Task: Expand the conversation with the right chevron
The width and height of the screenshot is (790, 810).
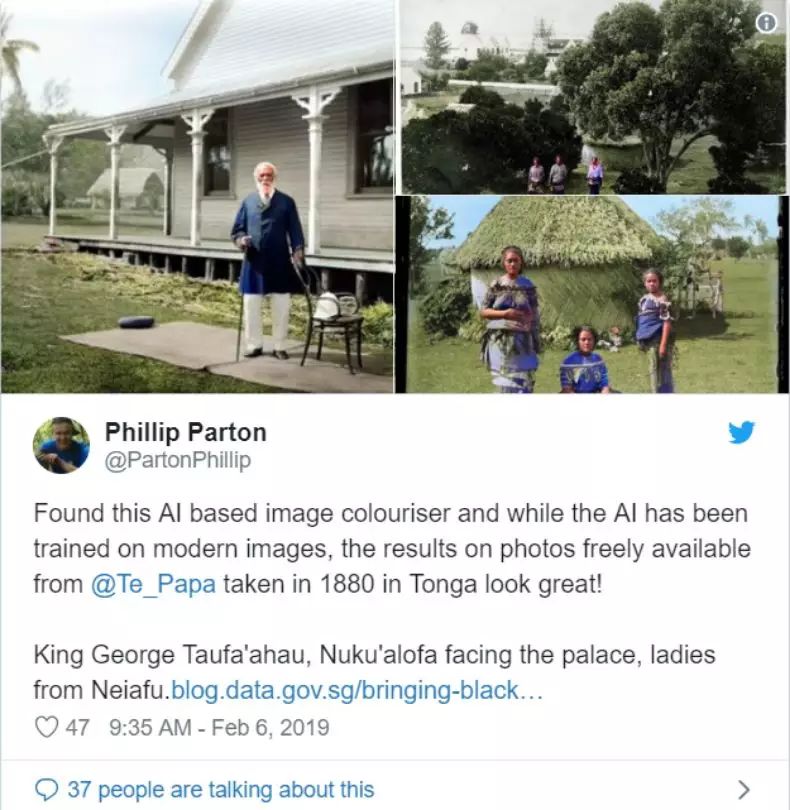Action: pos(743,789)
